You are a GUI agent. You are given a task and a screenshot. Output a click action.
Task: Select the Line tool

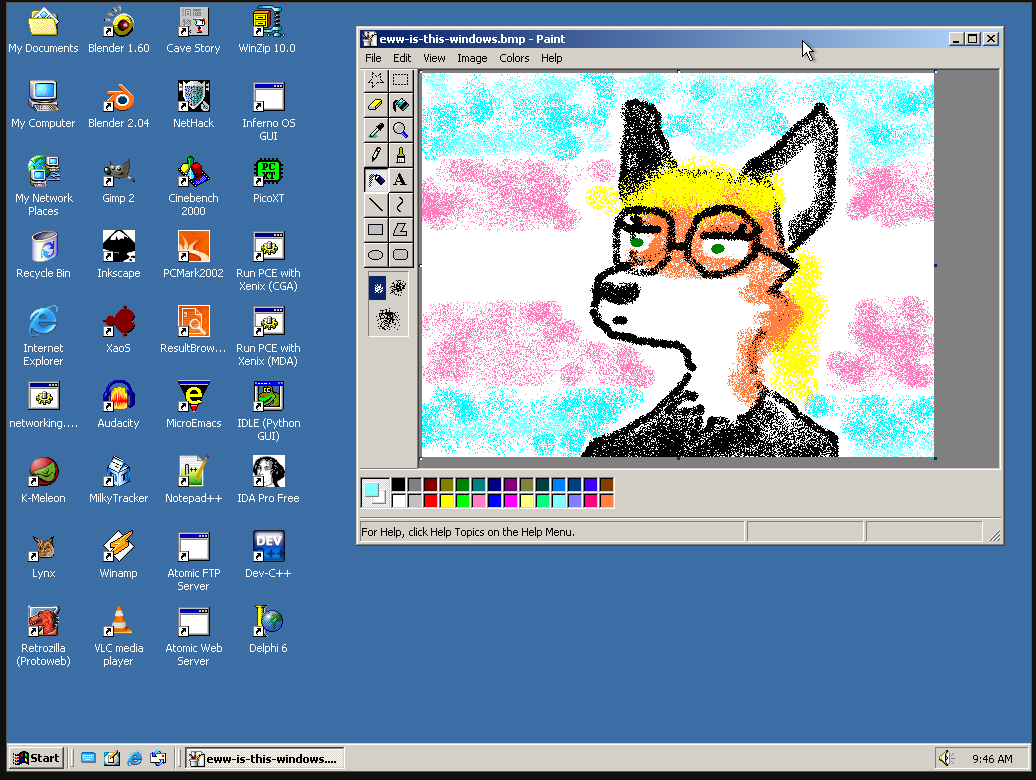pyautogui.click(x=376, y=205)
